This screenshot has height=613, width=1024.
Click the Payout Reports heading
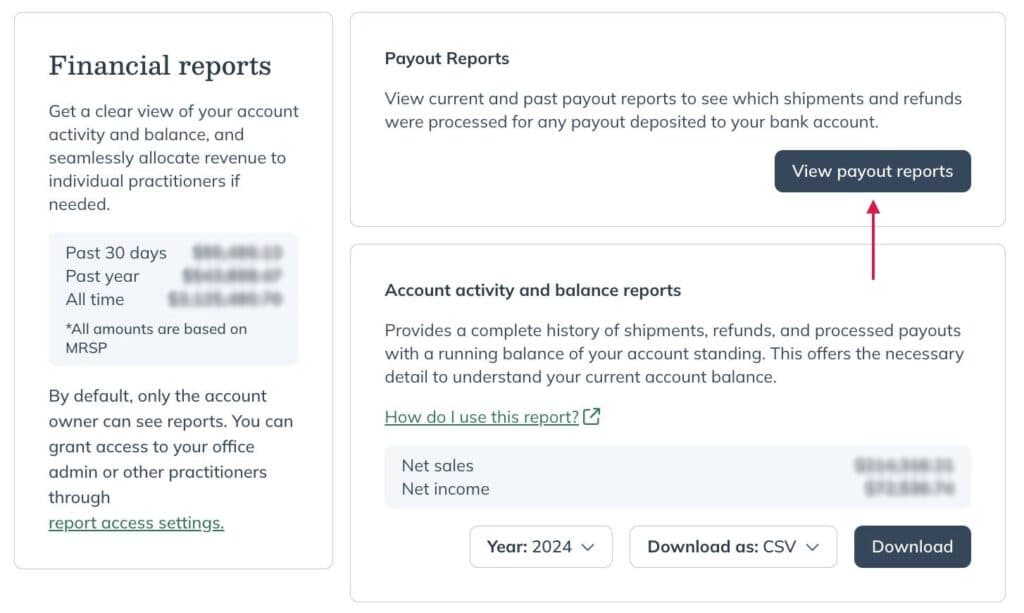[x=447, y=59]
